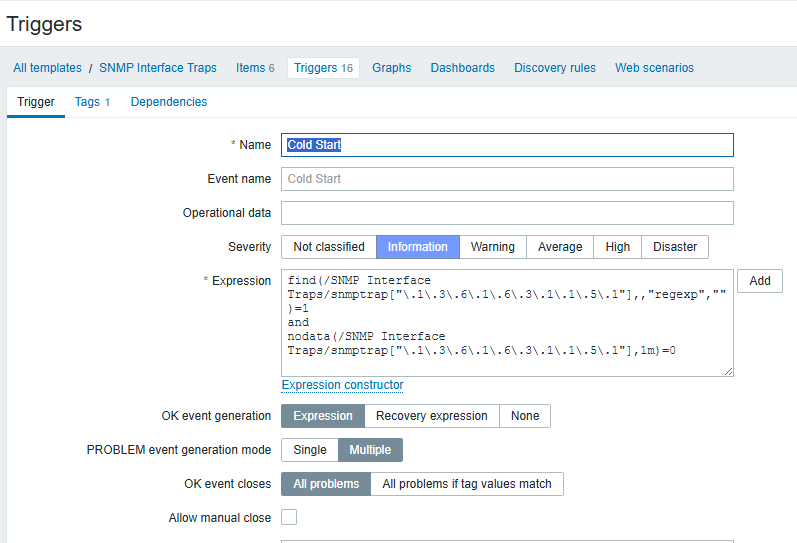Select All problems if tag values match
797x543 pixels.
coord(466,484)
